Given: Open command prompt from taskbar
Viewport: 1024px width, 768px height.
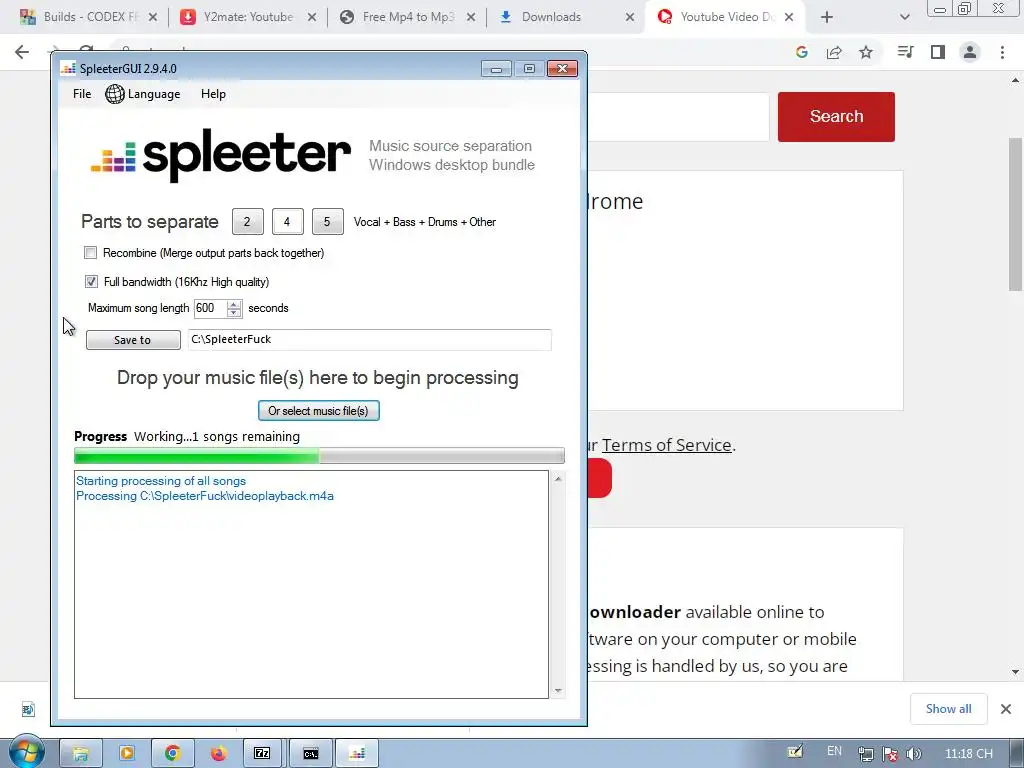Looking at the screenshot, I should coord(310,754).
